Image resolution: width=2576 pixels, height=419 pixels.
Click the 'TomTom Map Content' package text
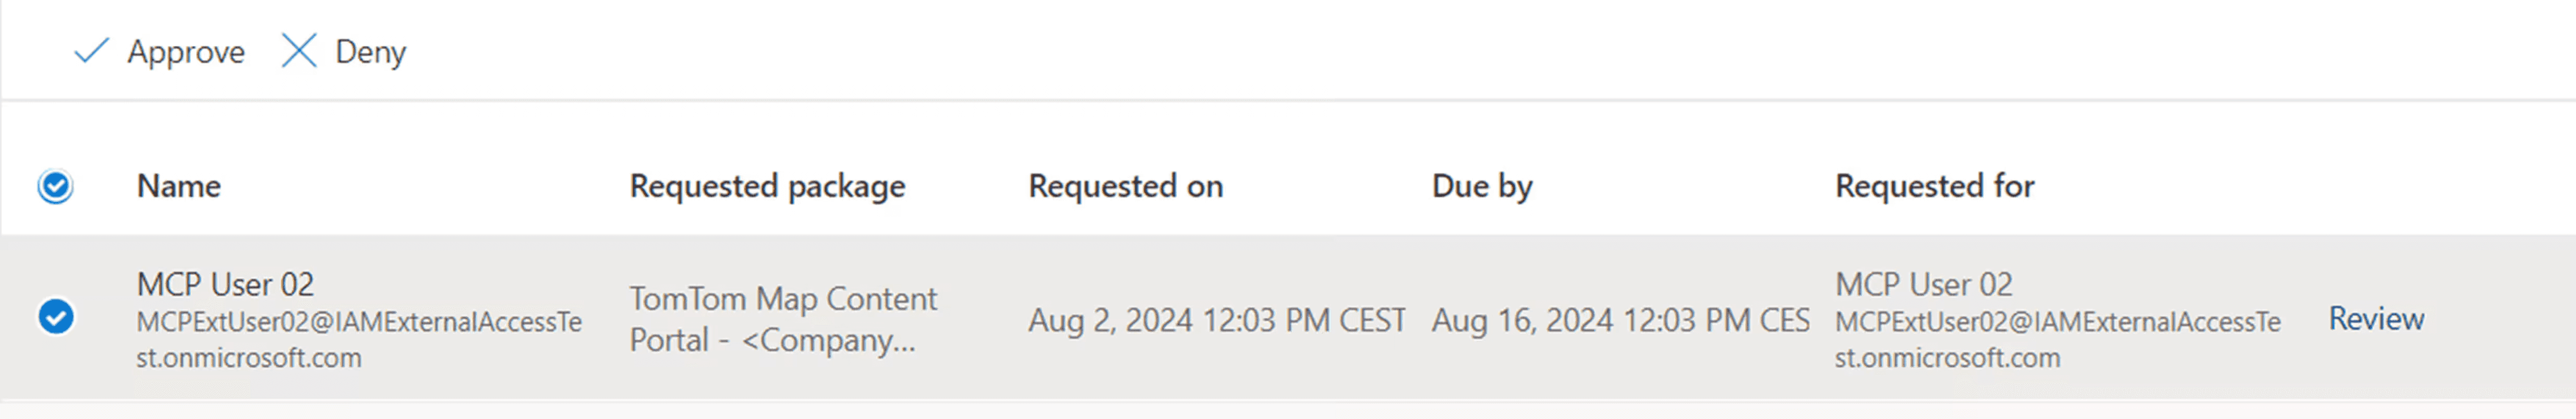[x=783, y=298]
